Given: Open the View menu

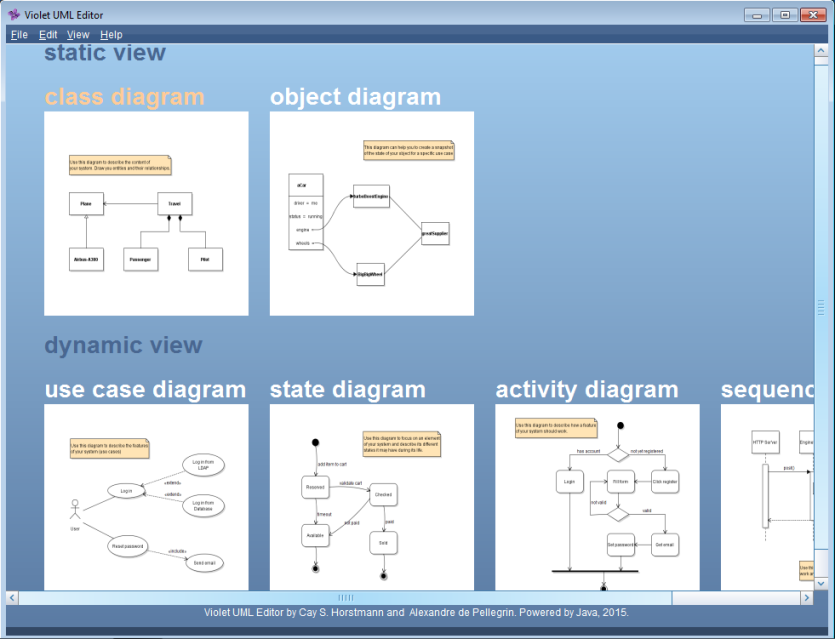Looking at the screenshot, I should coord(78,35).
